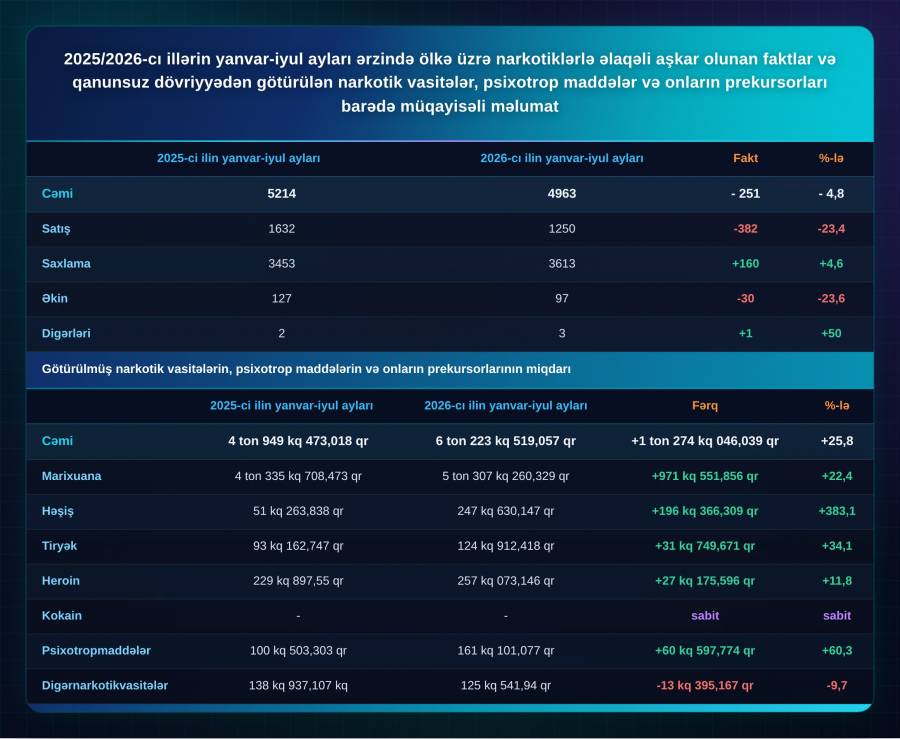Select the Fərq column header
The image size is (900, 739).
point(705,405)
